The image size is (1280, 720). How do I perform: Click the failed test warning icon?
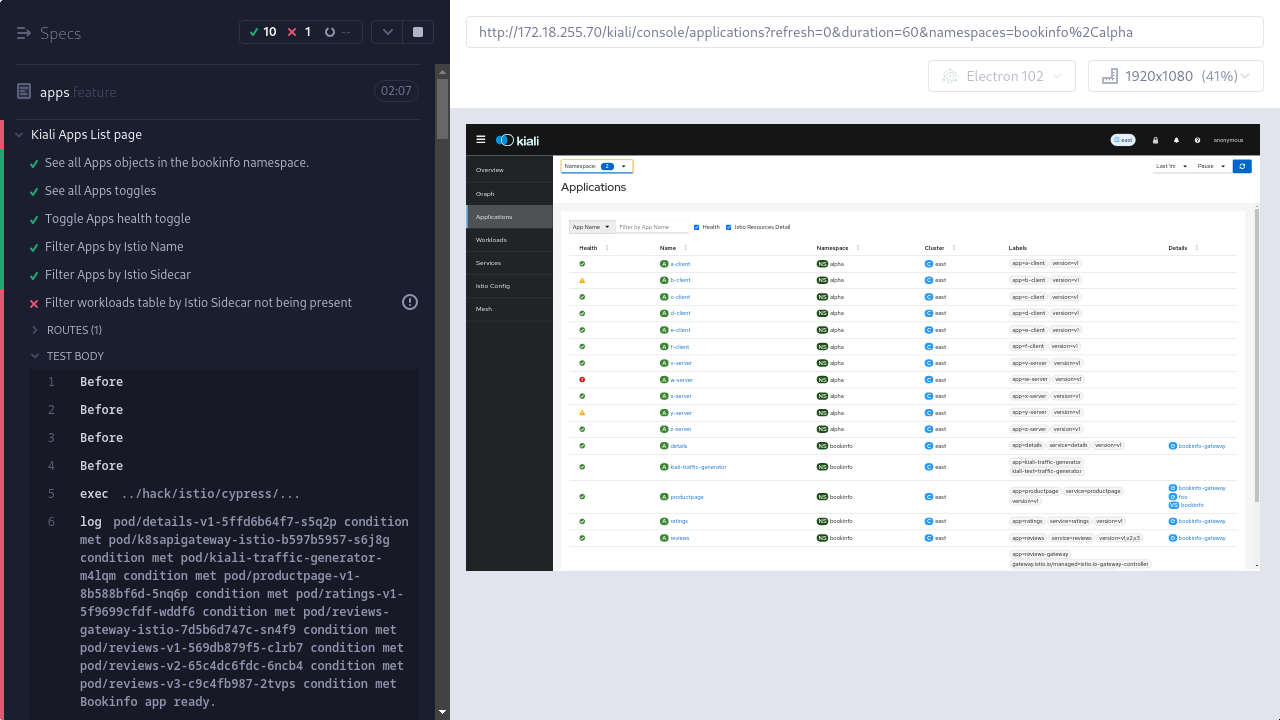click(x=410, y=302)
